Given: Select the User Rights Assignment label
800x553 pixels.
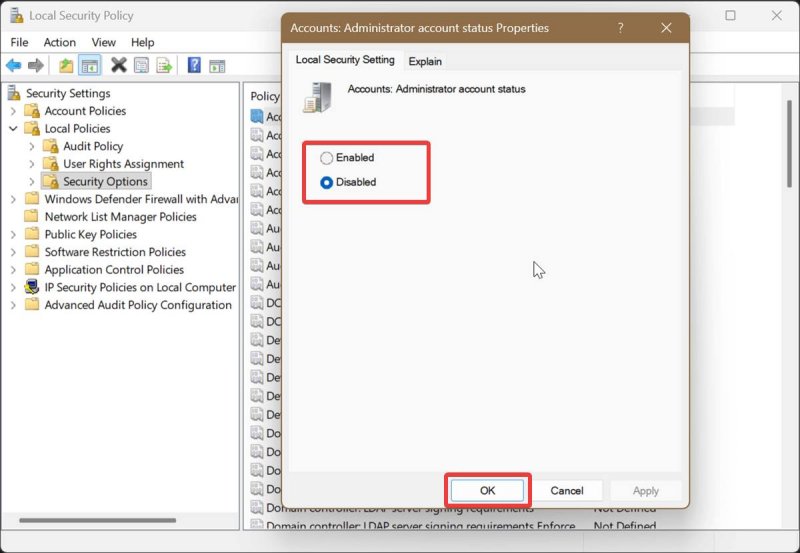Looking at the screenshot, I should (123, 164).
